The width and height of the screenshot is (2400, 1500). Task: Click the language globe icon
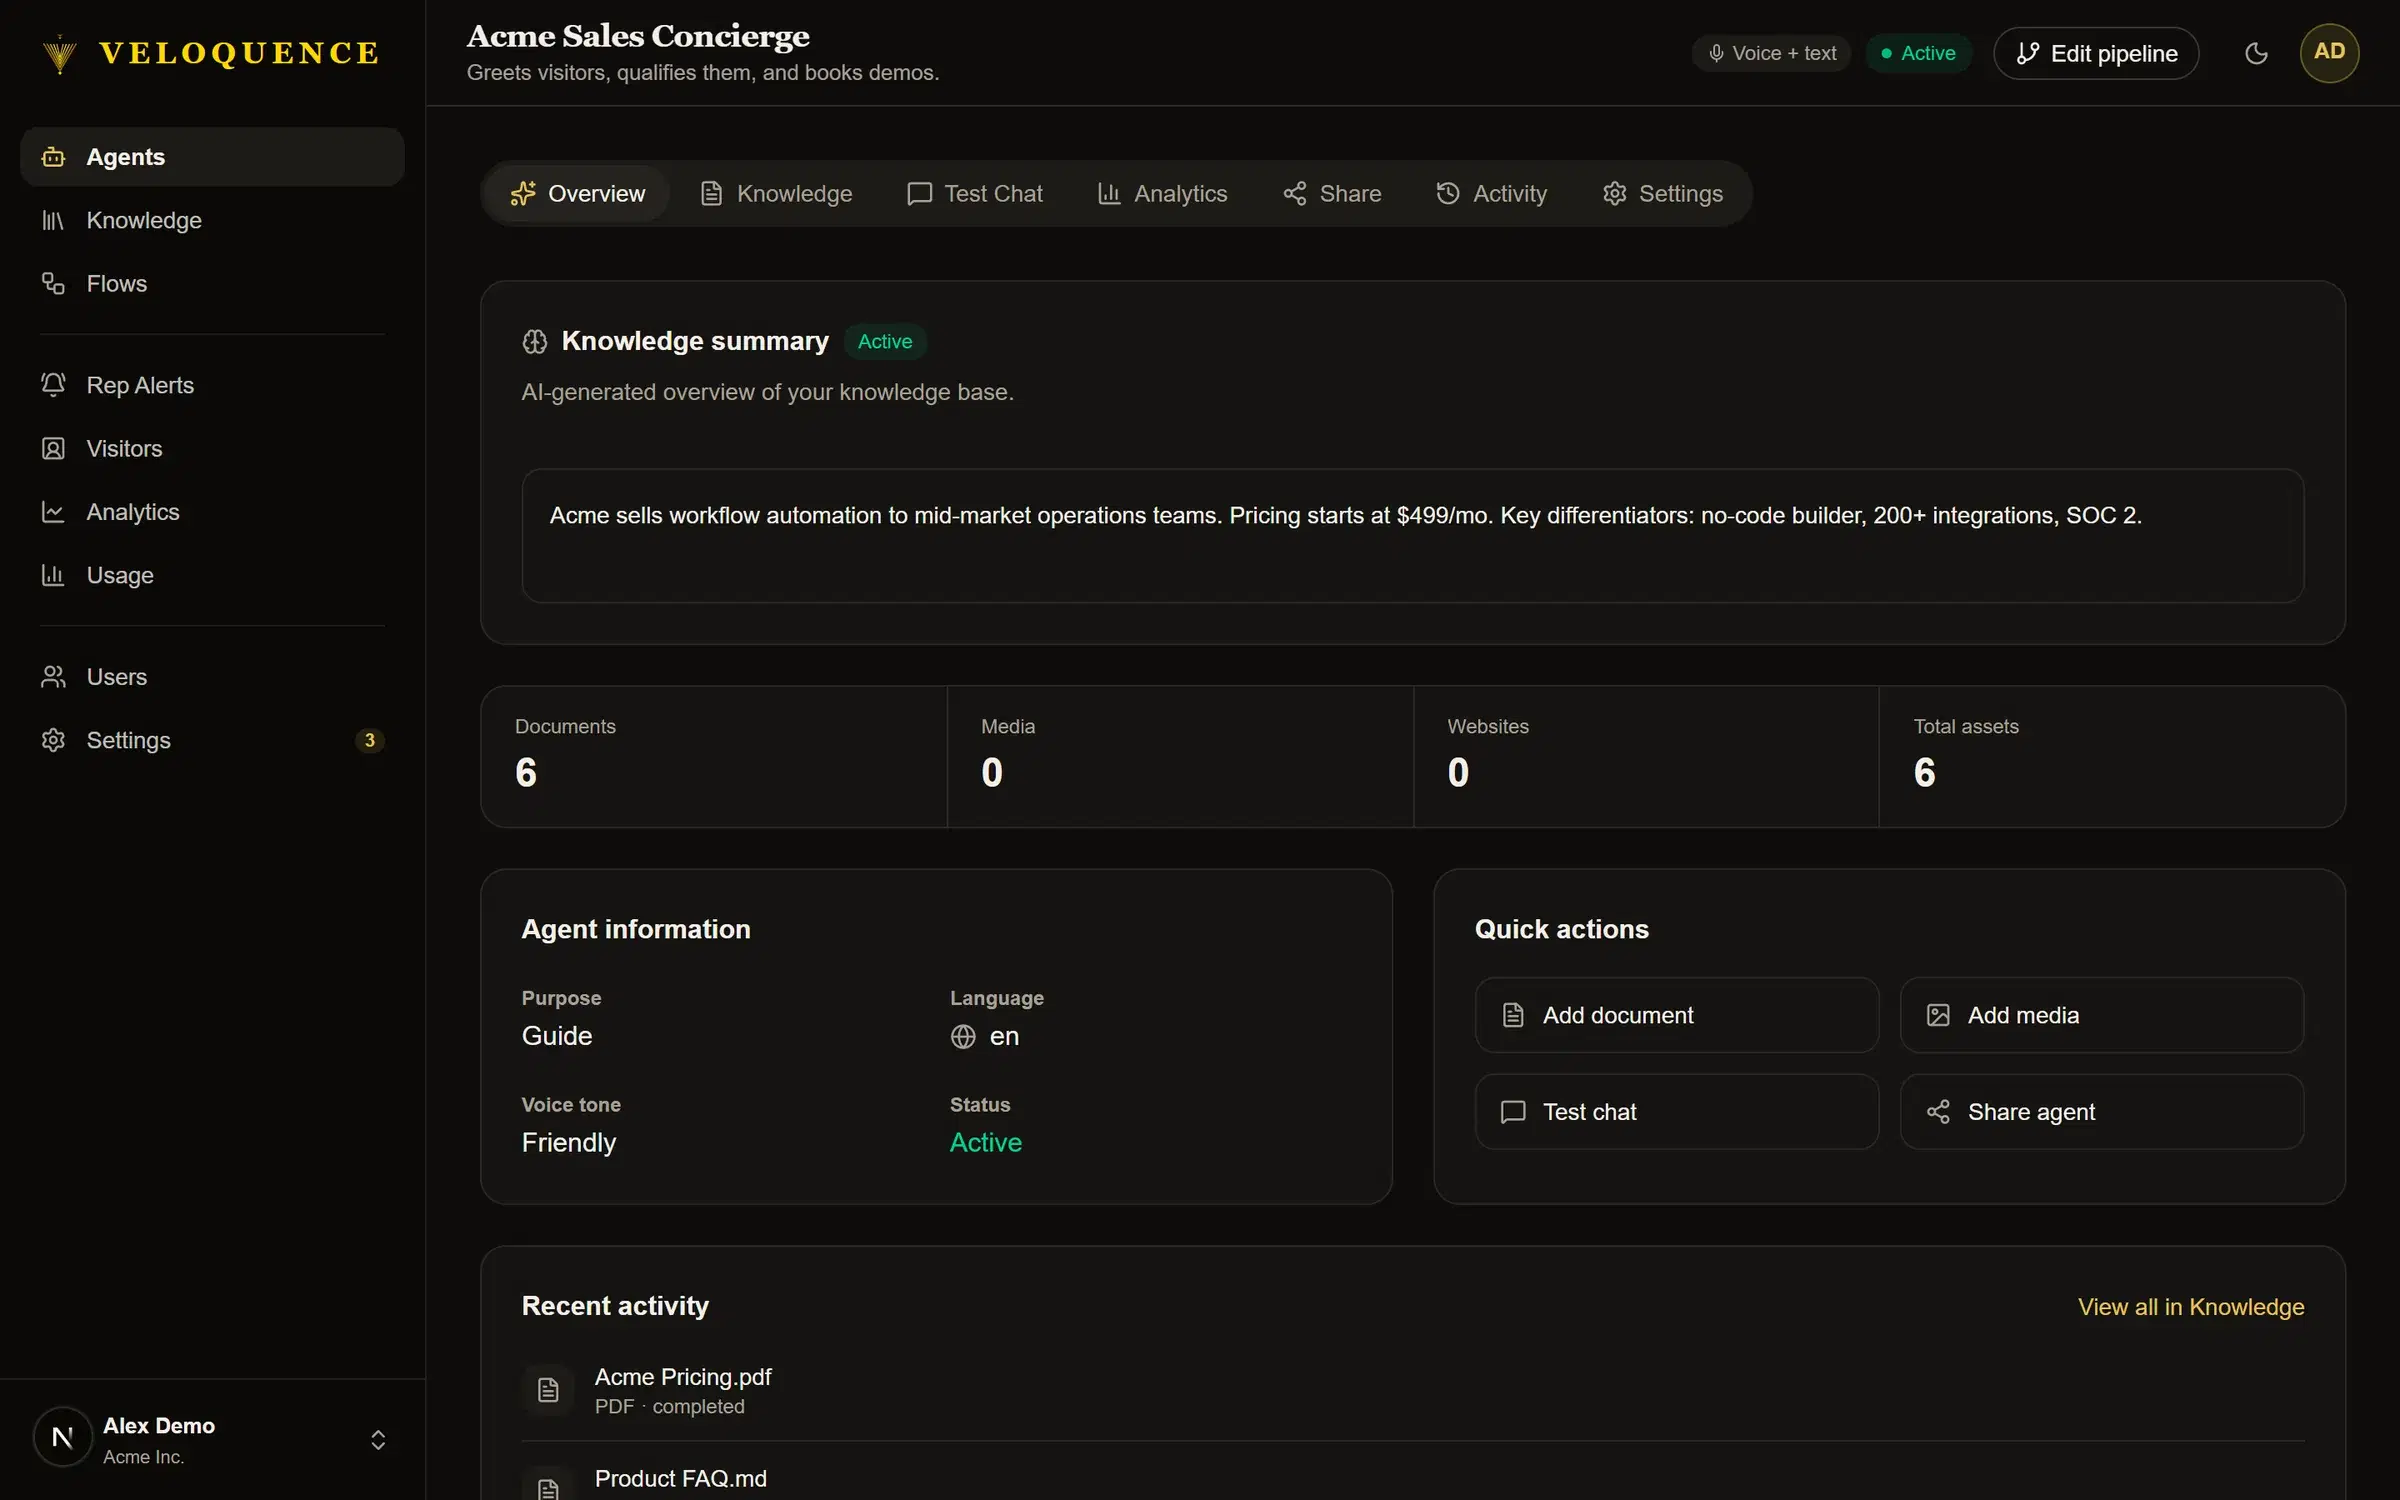click(963, 1037)
